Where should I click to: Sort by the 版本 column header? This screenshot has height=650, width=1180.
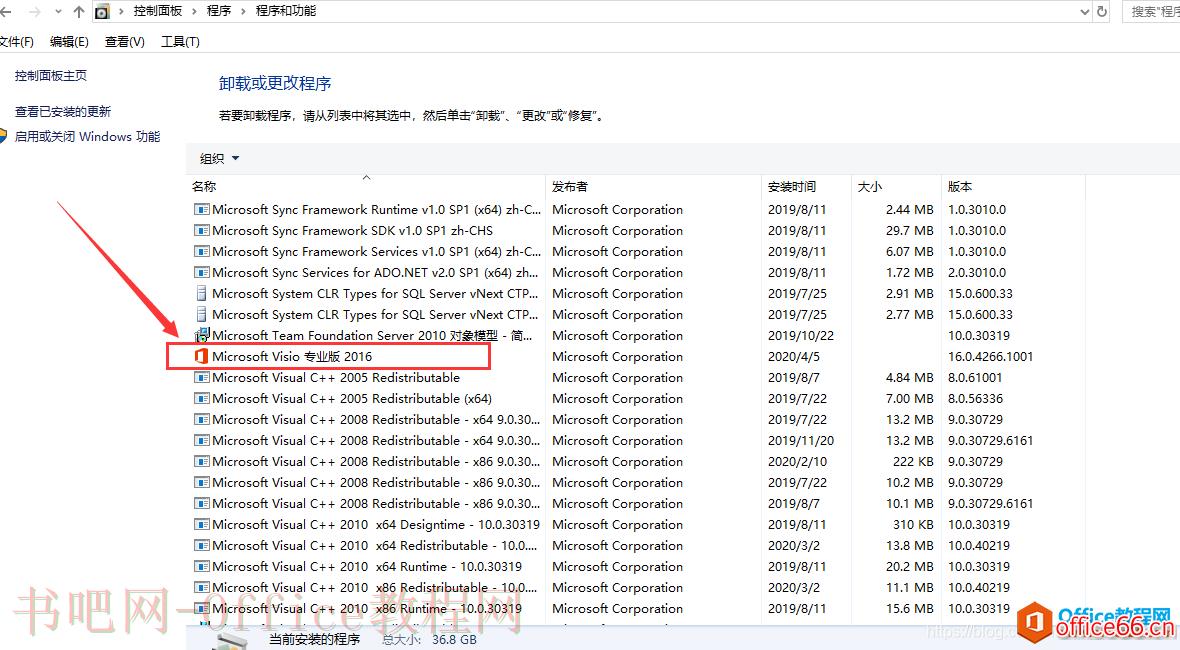[960, 186]
